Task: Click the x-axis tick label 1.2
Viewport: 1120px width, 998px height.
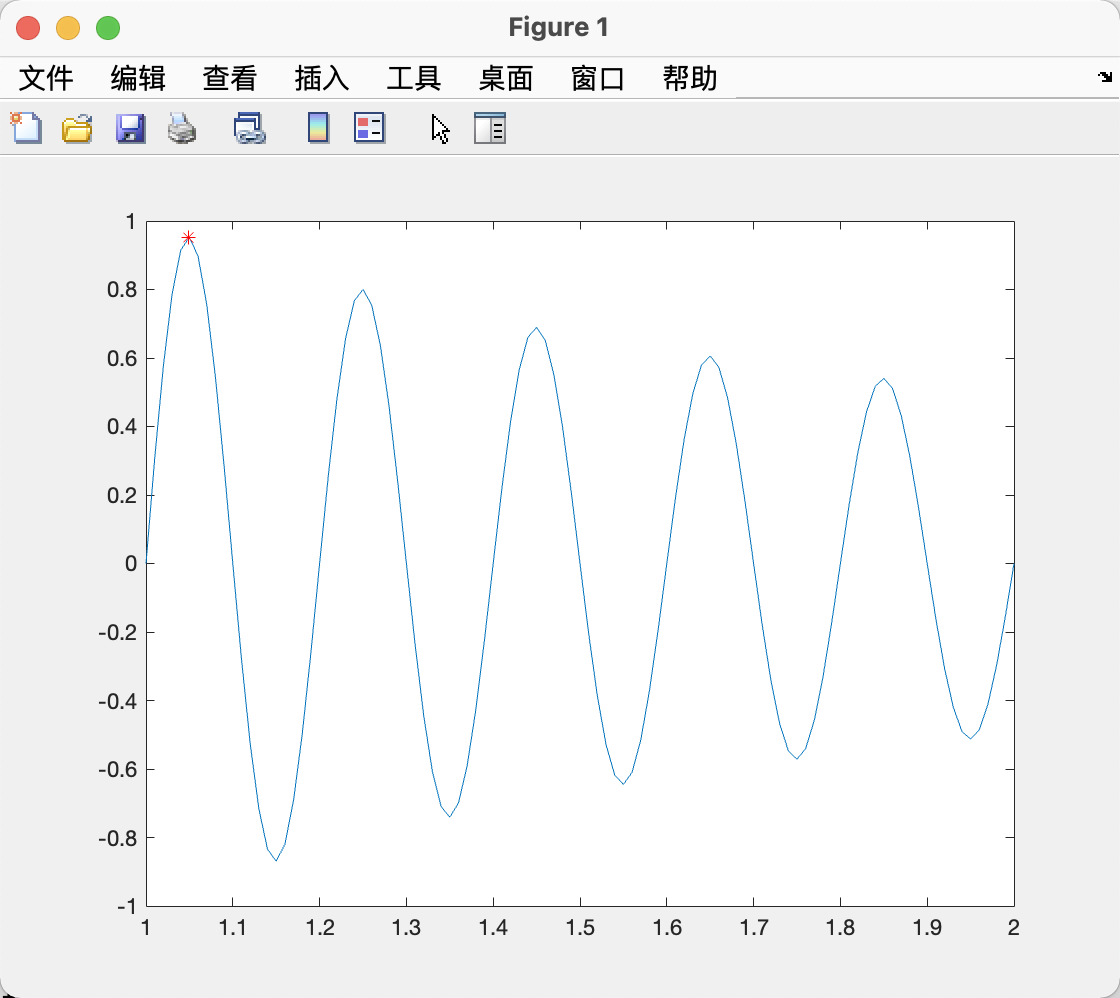Action: [319, 927]
